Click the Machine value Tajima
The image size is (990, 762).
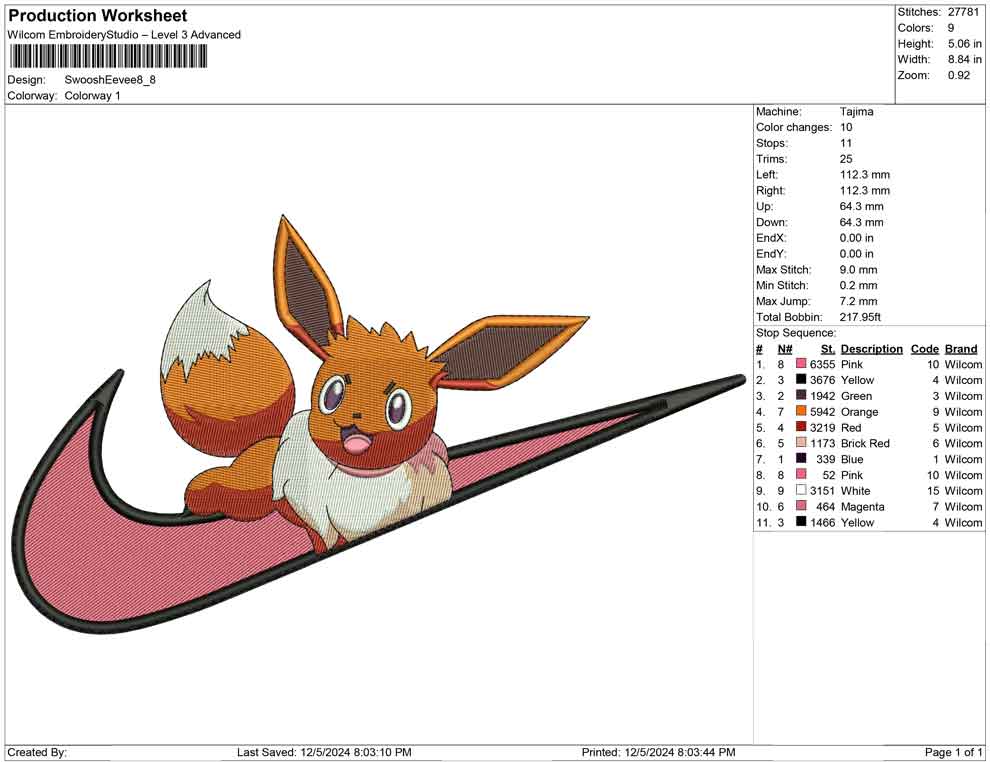pos(856,112)
